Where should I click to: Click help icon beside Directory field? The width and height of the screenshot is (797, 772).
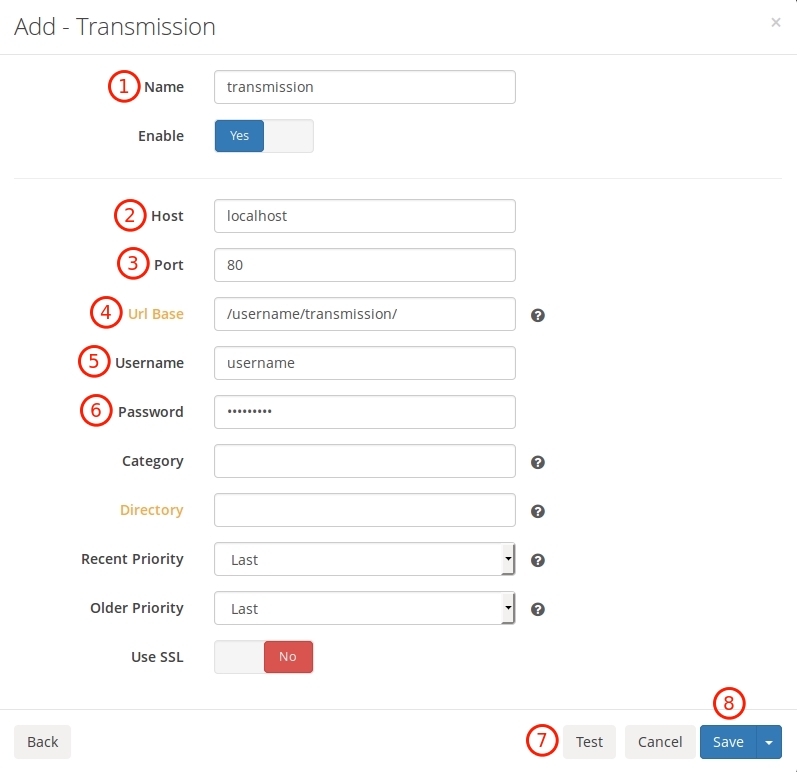[x=537, y=511]
